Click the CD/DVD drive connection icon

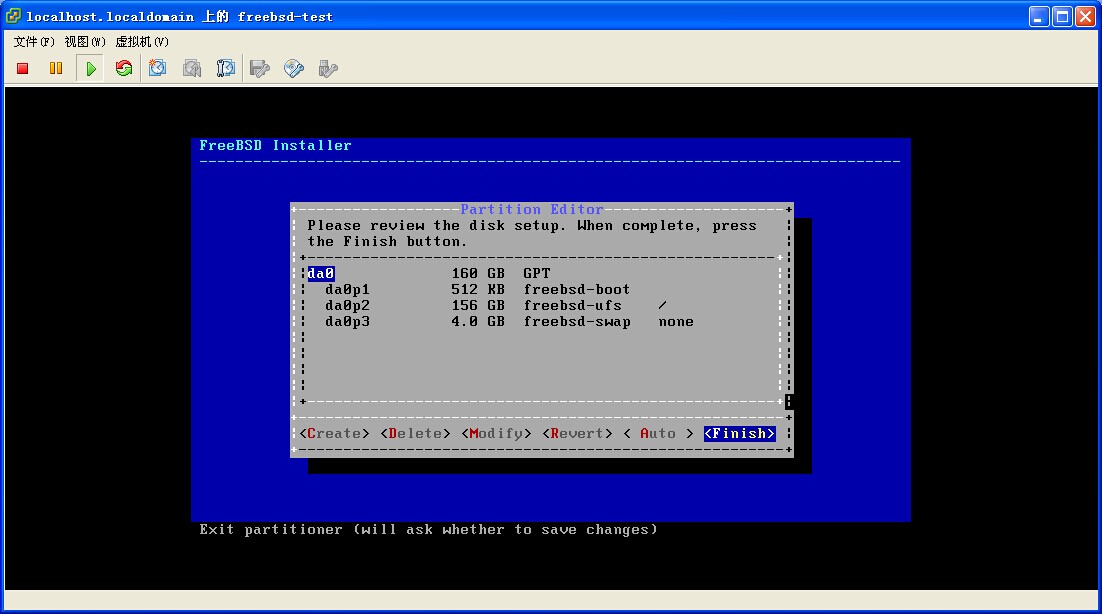294,69
